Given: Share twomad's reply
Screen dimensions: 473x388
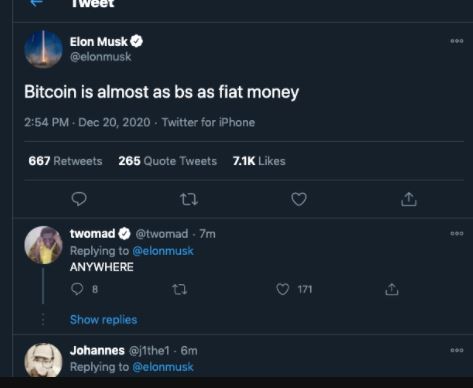Looking at the screenshot, I should [x=392, y=289].
